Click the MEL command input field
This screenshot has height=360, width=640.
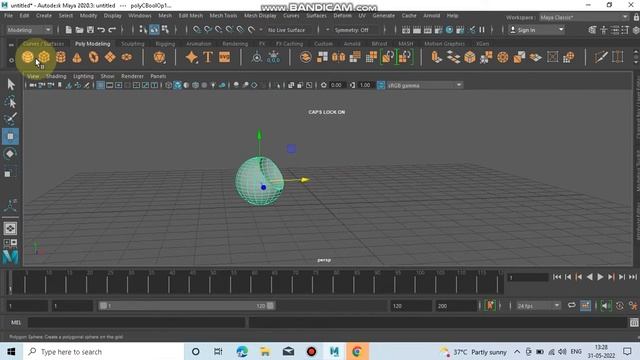click(137, 322)
